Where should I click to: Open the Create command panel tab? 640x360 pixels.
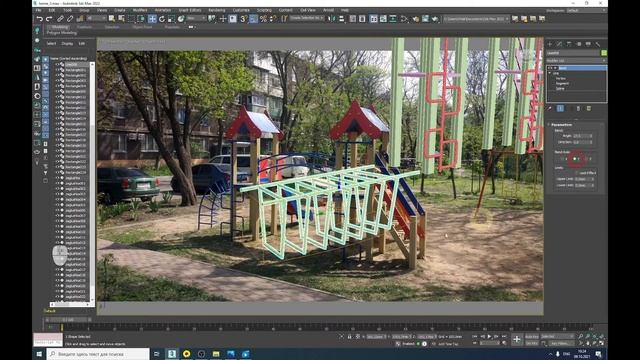pos(550,44)
